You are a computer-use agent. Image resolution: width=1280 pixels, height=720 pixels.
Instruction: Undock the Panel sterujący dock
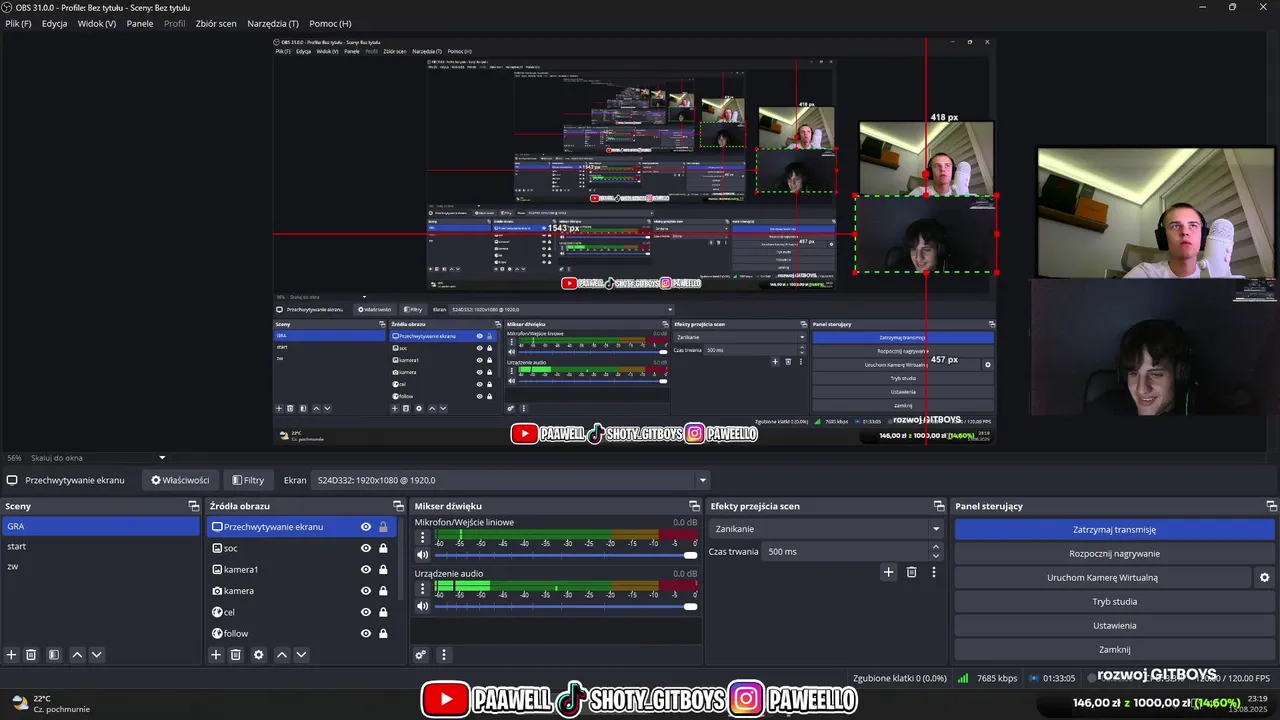[1271, 506]
